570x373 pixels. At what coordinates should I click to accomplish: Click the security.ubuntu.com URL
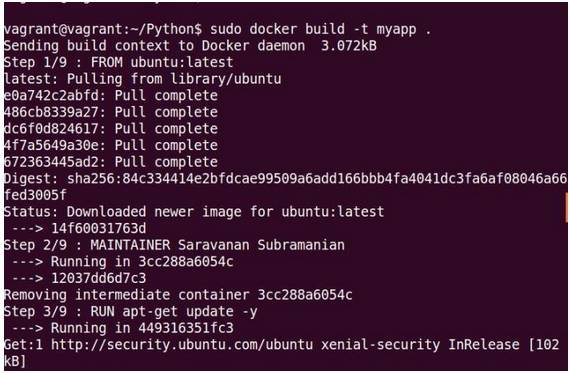click(x=182, y=345)
